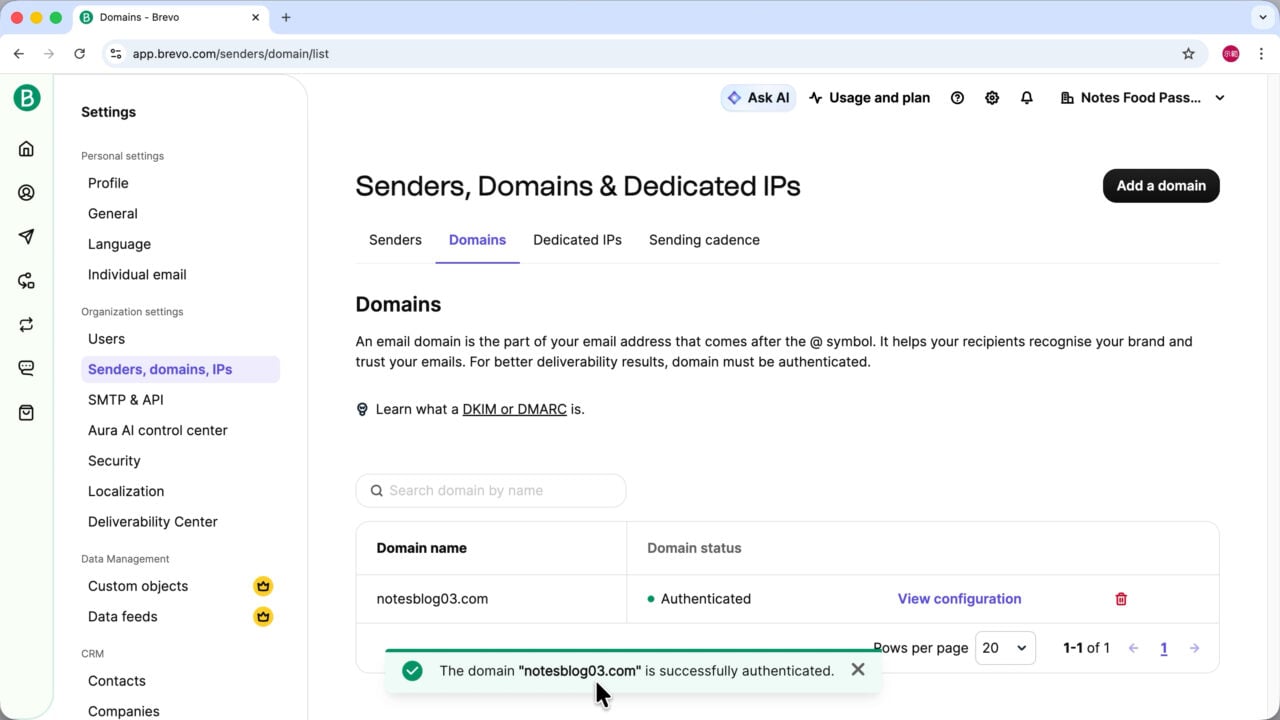The height and width of the screenshot is (720, 1280).
Task: Dismiss the success notification banner
Action: click(x=858, y=670)
